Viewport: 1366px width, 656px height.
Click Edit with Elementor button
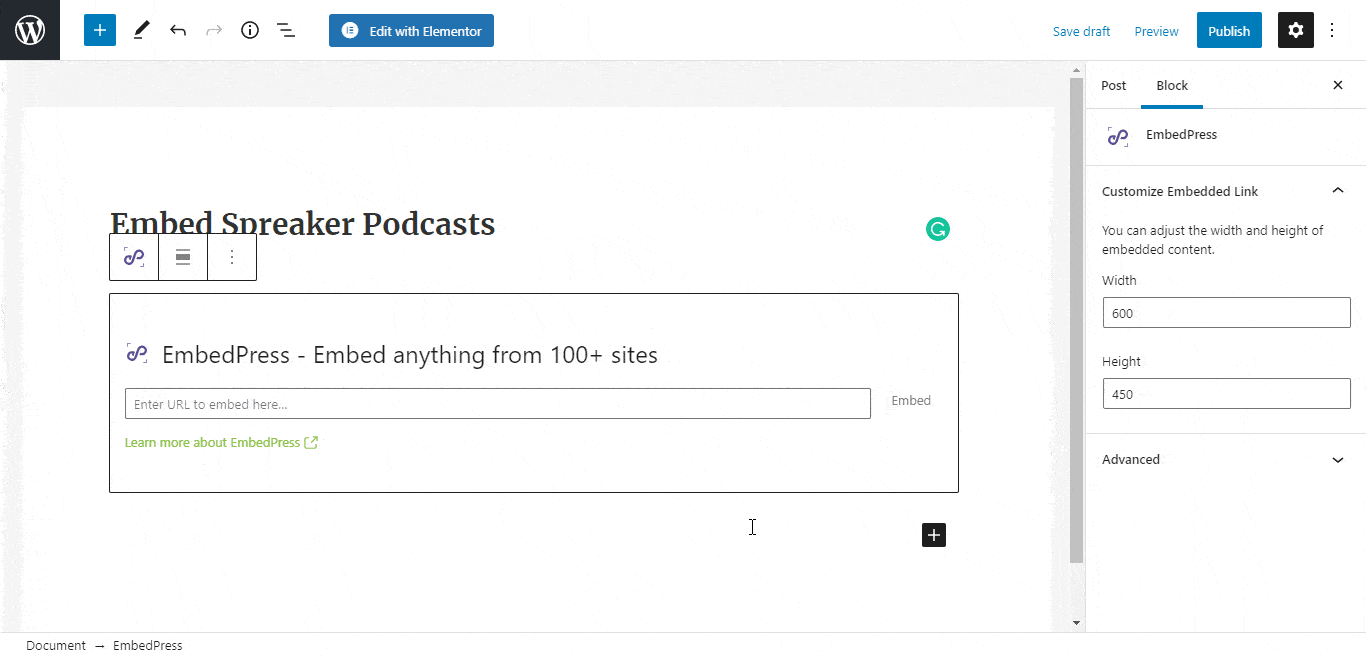point(411,30)
